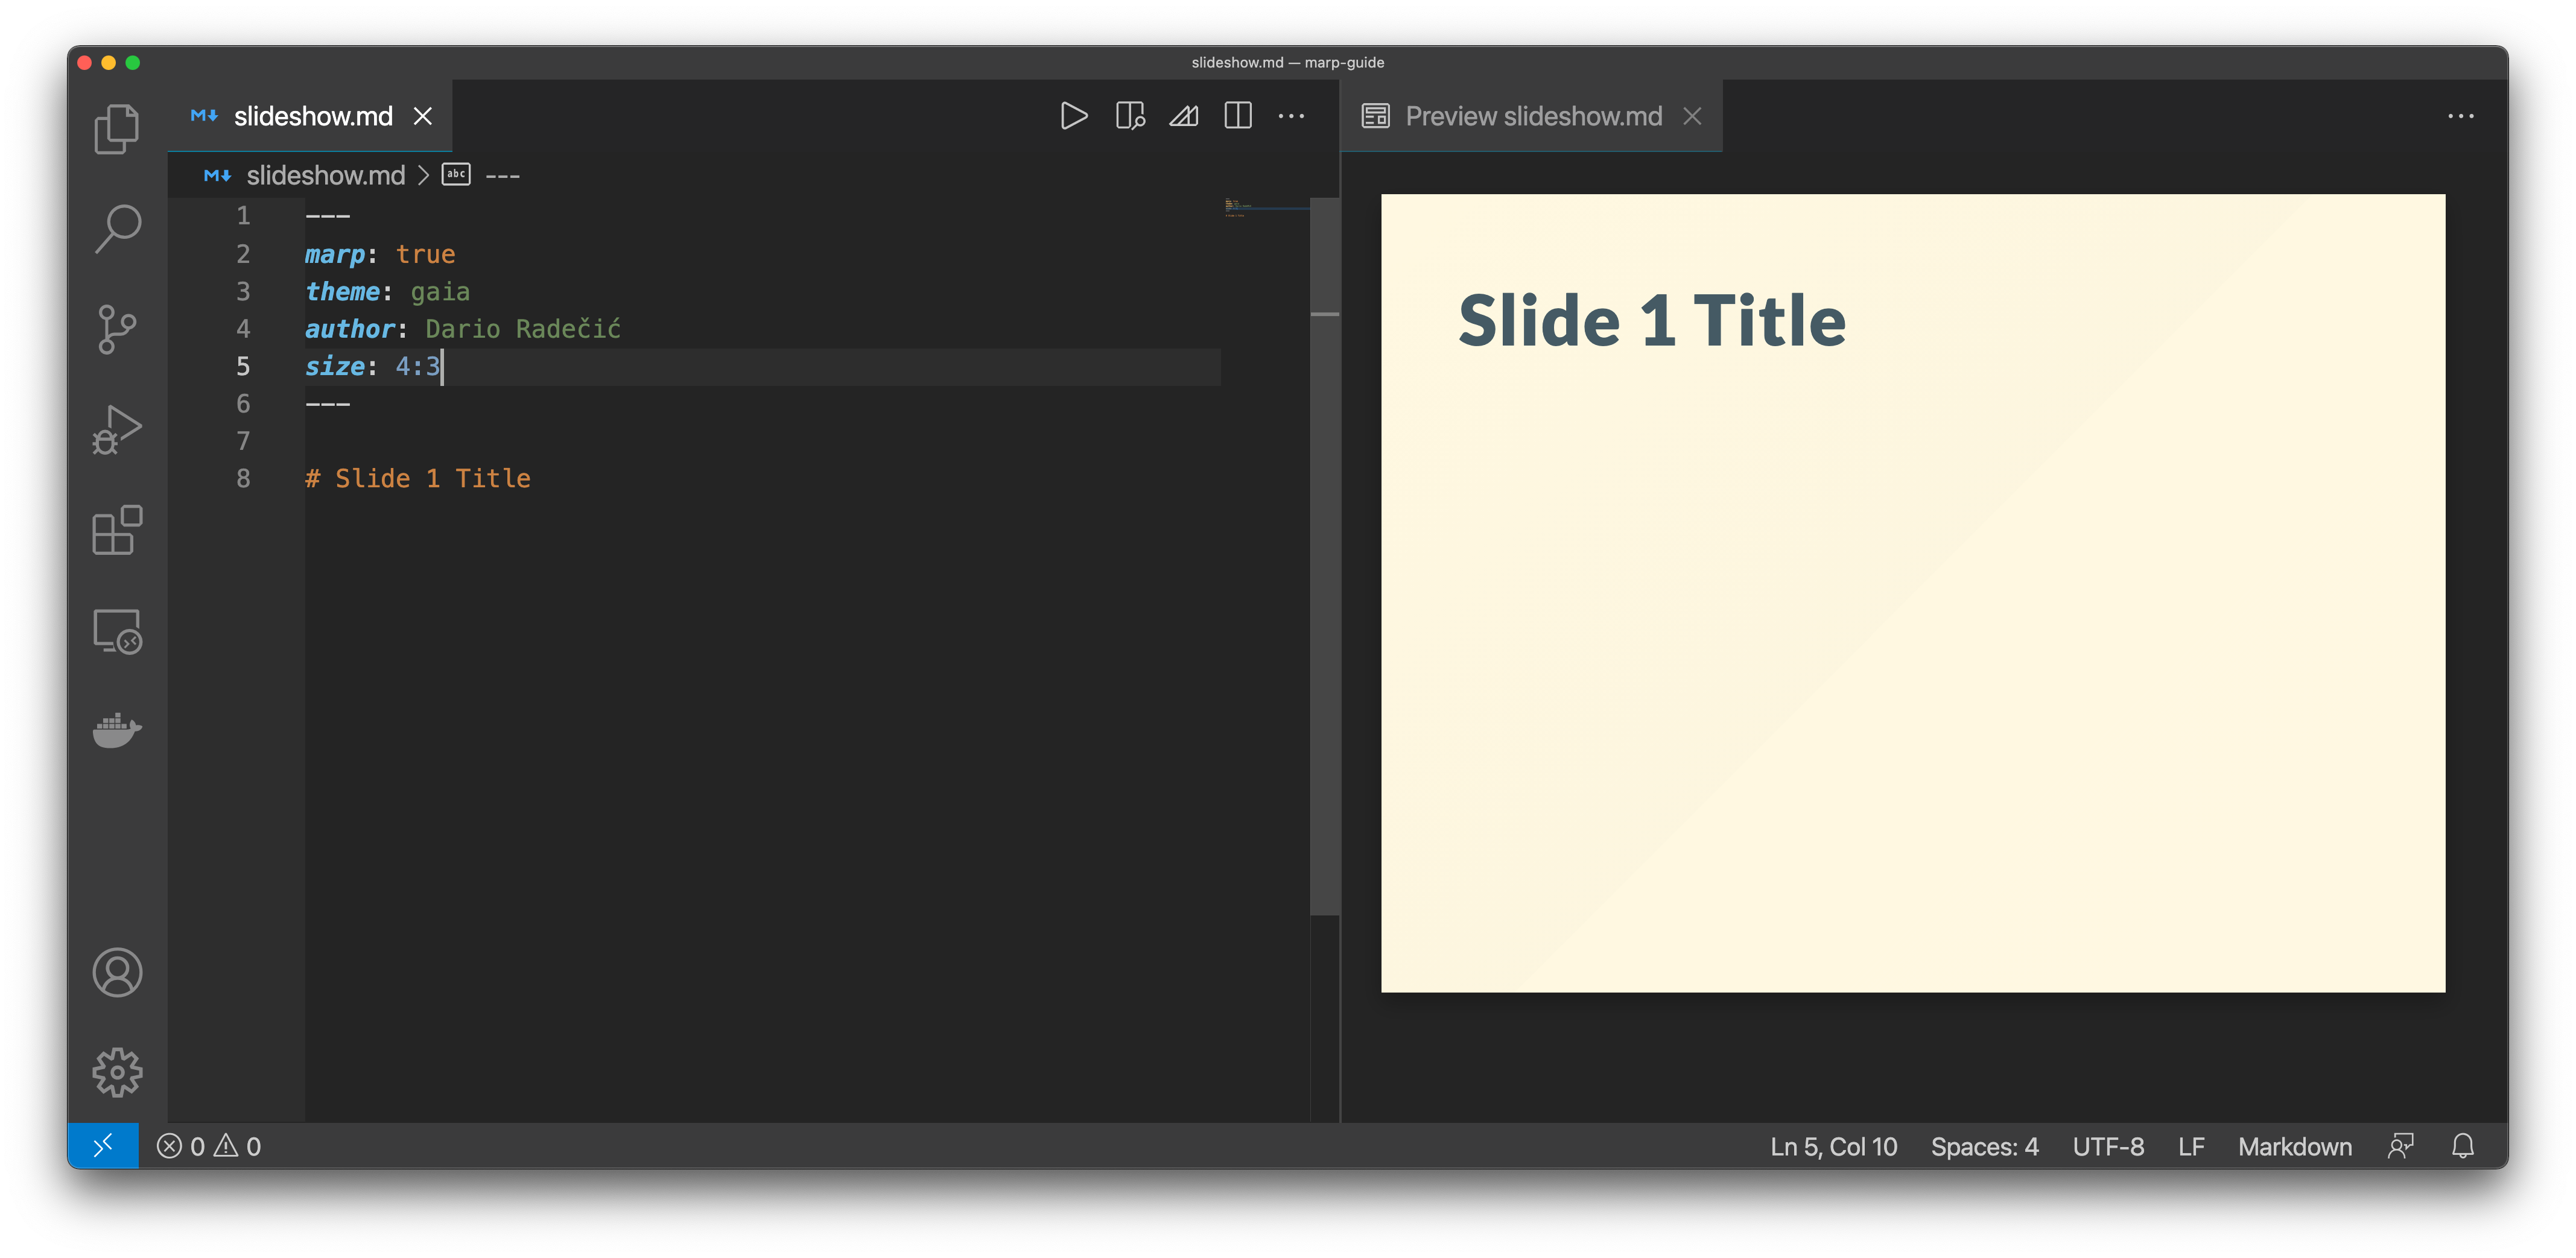2576x1258 pixels.
Task: Switch to the slideshow.md editor tab
Action: tap(312, 116)
